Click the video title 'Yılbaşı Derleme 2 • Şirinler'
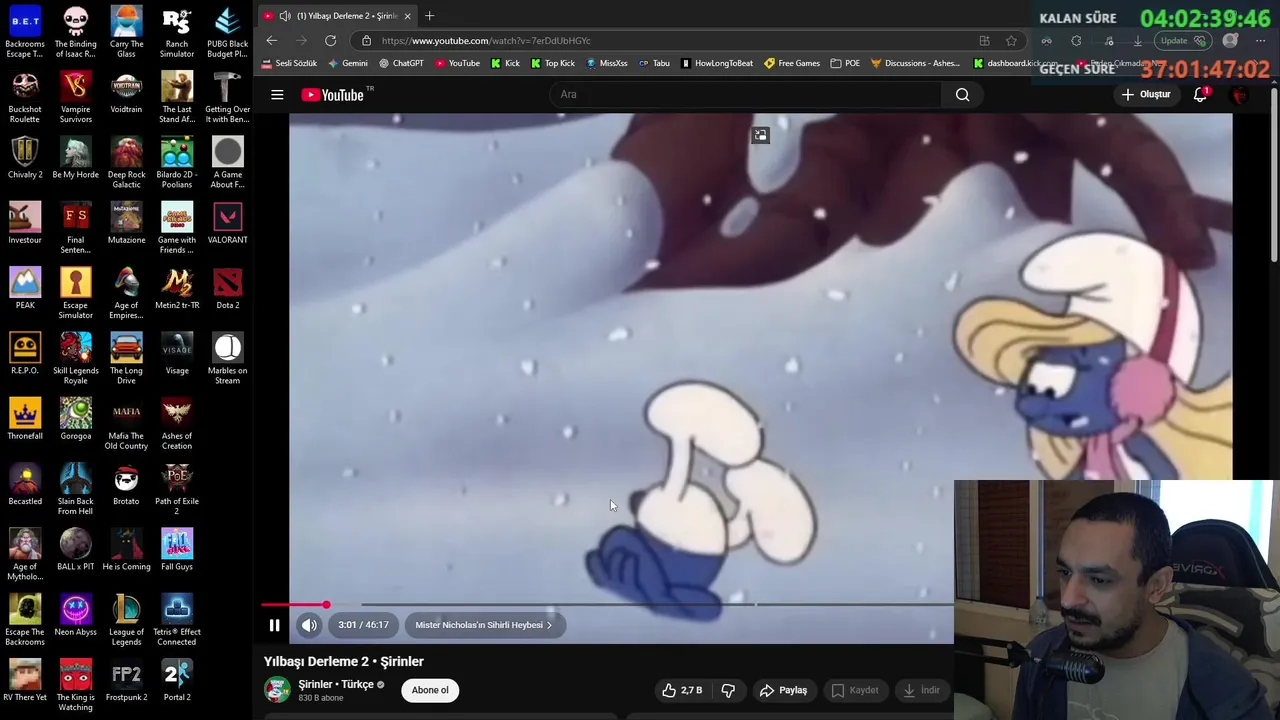 [x=344, y=661]
